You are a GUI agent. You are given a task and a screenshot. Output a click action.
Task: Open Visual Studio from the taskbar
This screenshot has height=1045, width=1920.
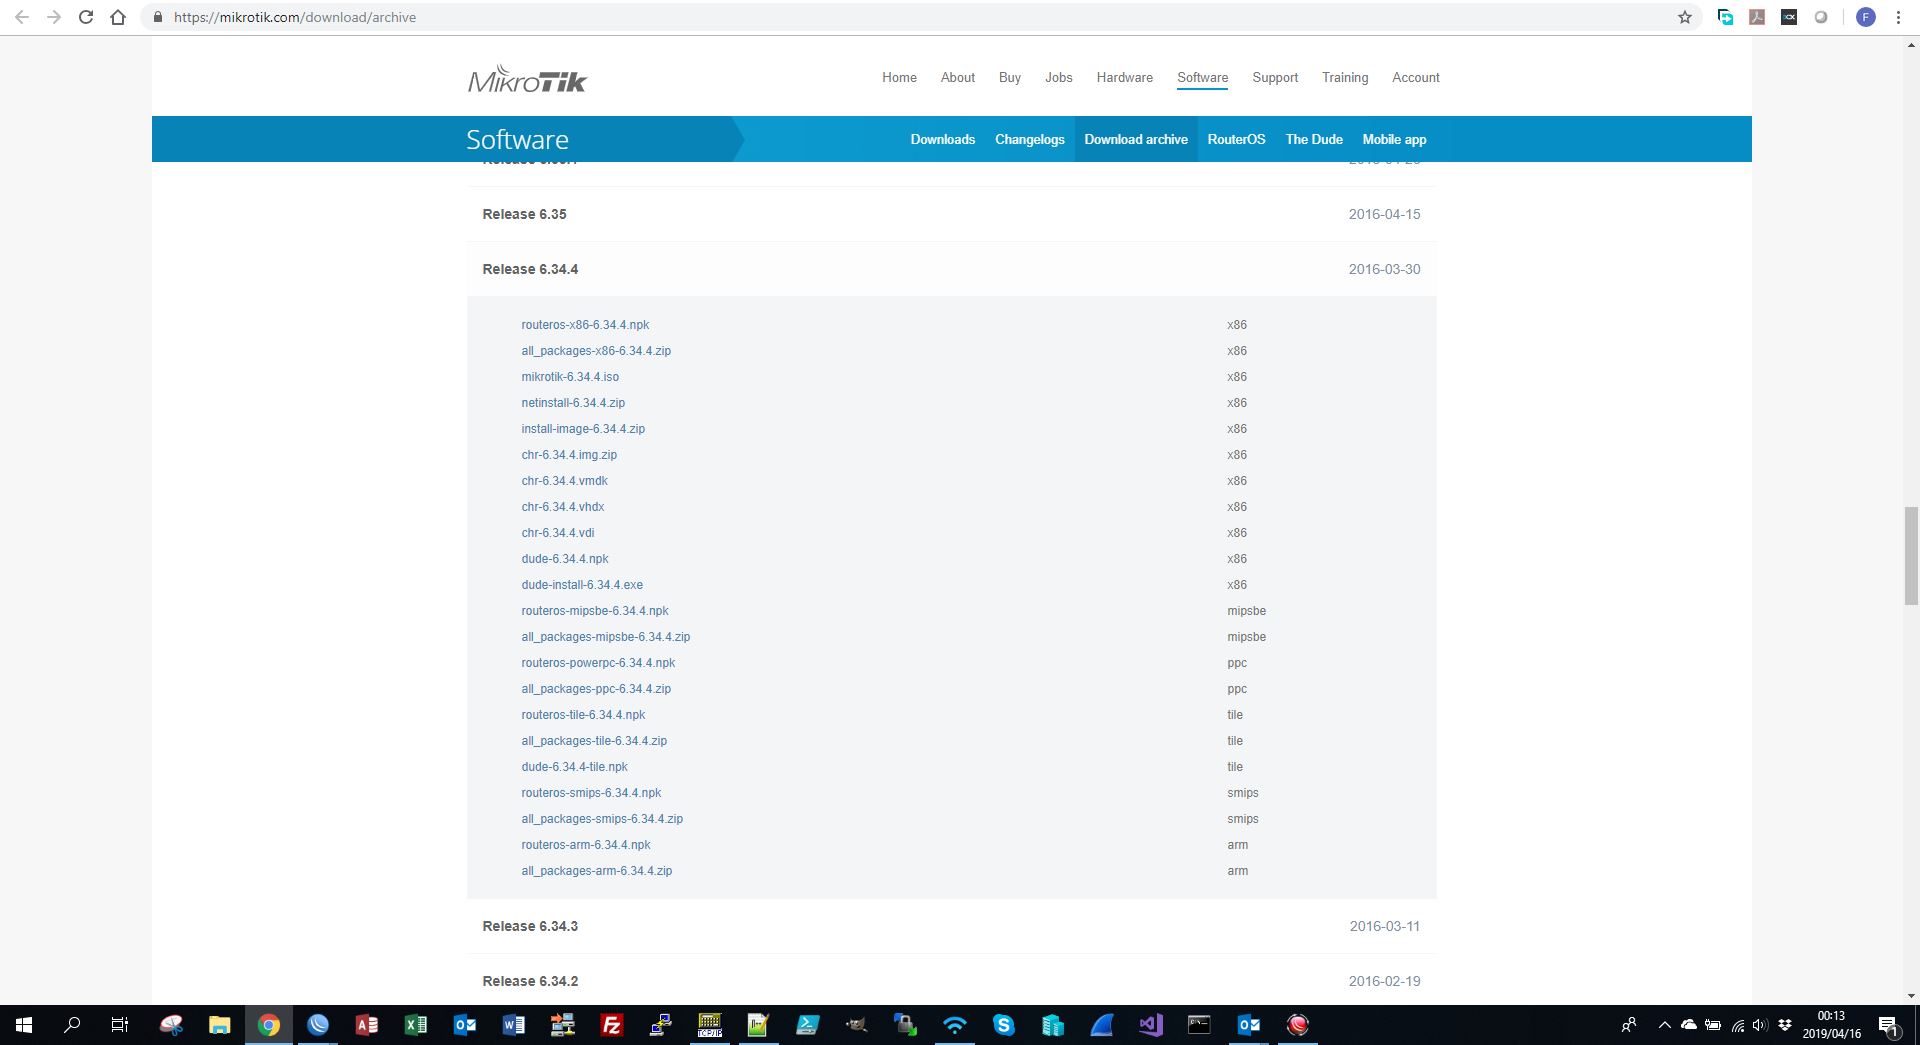click(1150, 1025)
